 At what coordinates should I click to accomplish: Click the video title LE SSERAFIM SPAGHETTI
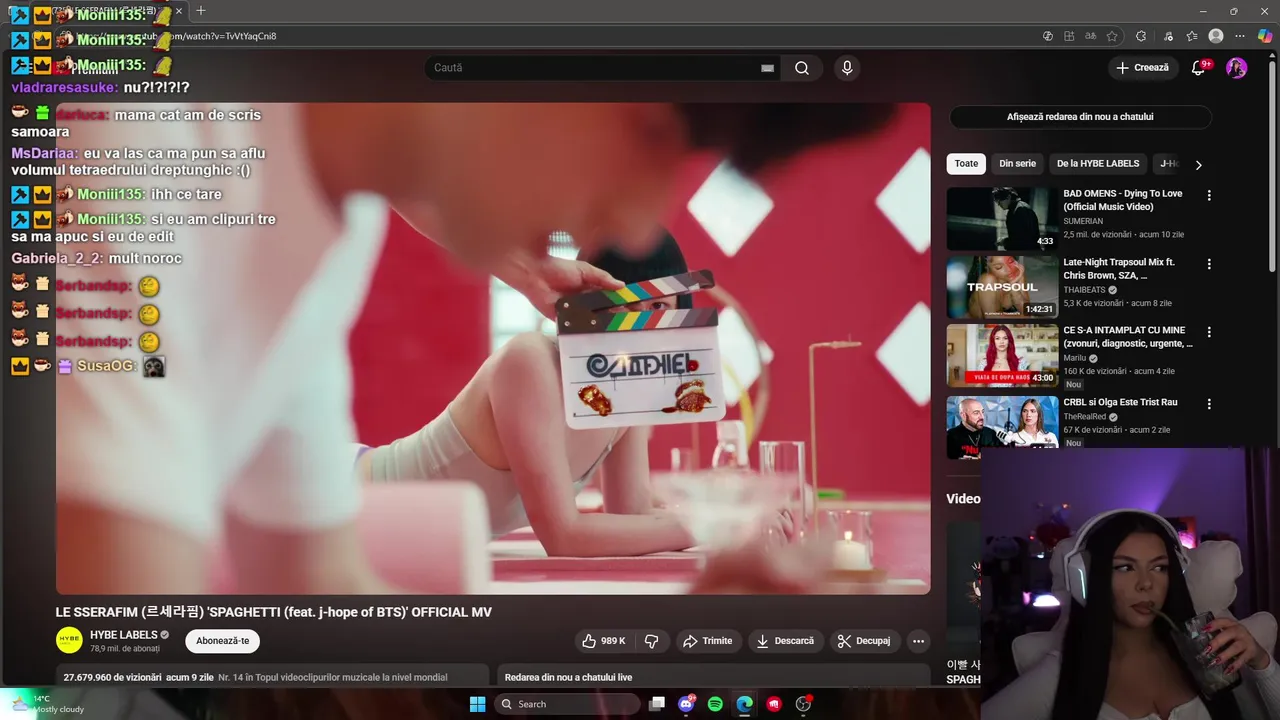pyautogui.click(x=274, y=612)
